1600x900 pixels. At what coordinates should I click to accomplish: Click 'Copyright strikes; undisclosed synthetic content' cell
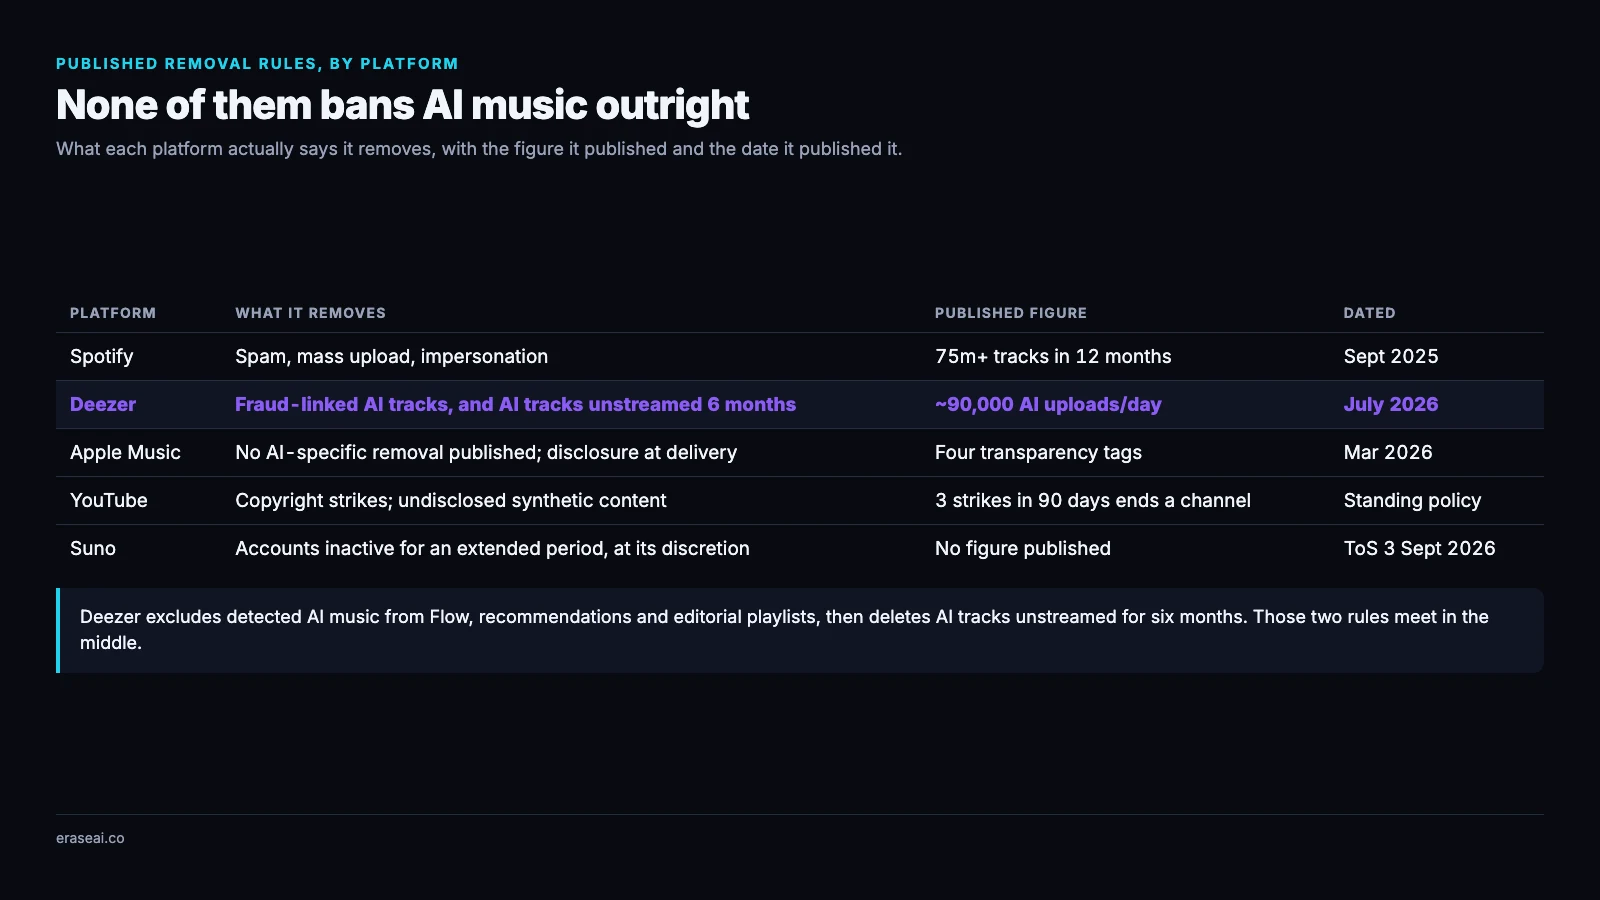(450, 500)
